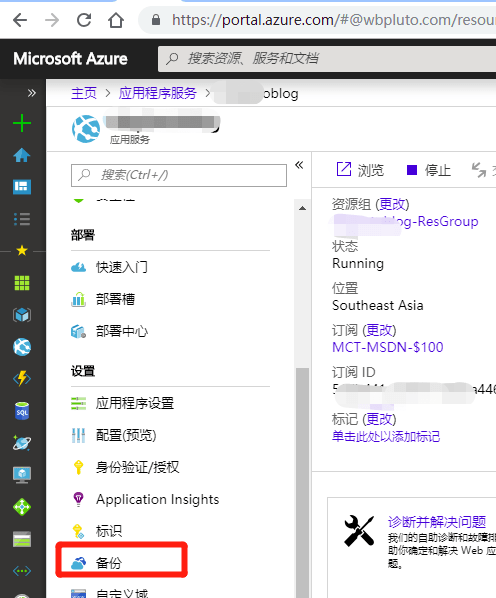This screenshot has width=496, height=598.
Task: Click the Favorites star in sidebar
Action: click(22, 251)
